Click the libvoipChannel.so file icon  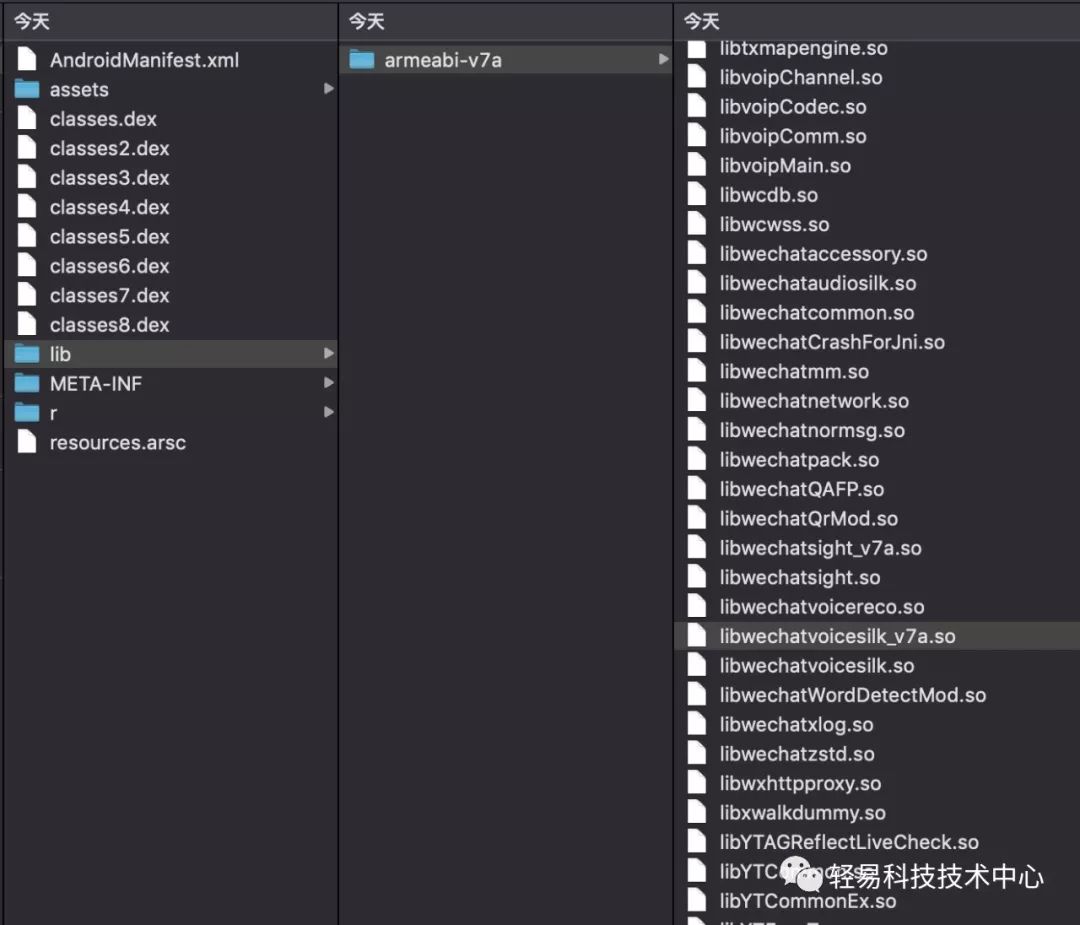(697, 76)
